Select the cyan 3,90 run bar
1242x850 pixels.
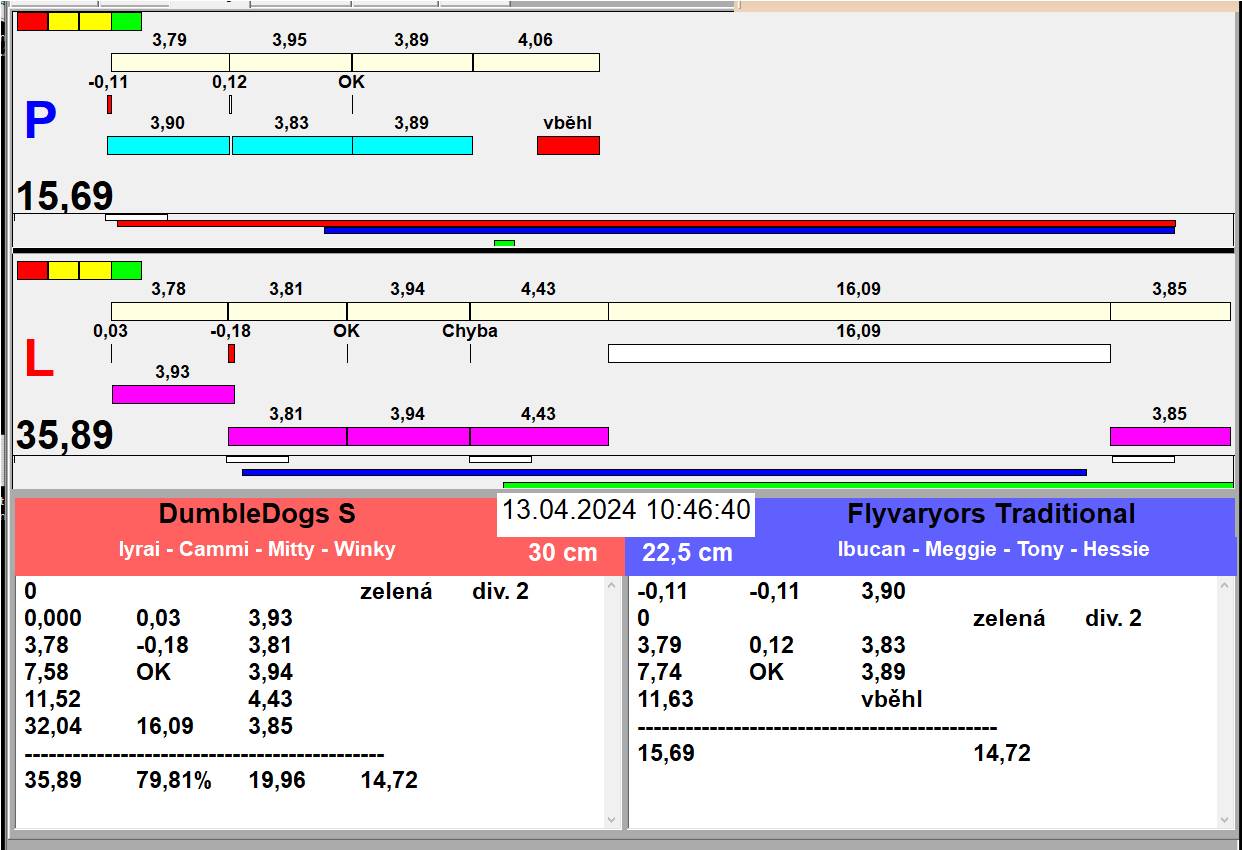coord(168,145)
